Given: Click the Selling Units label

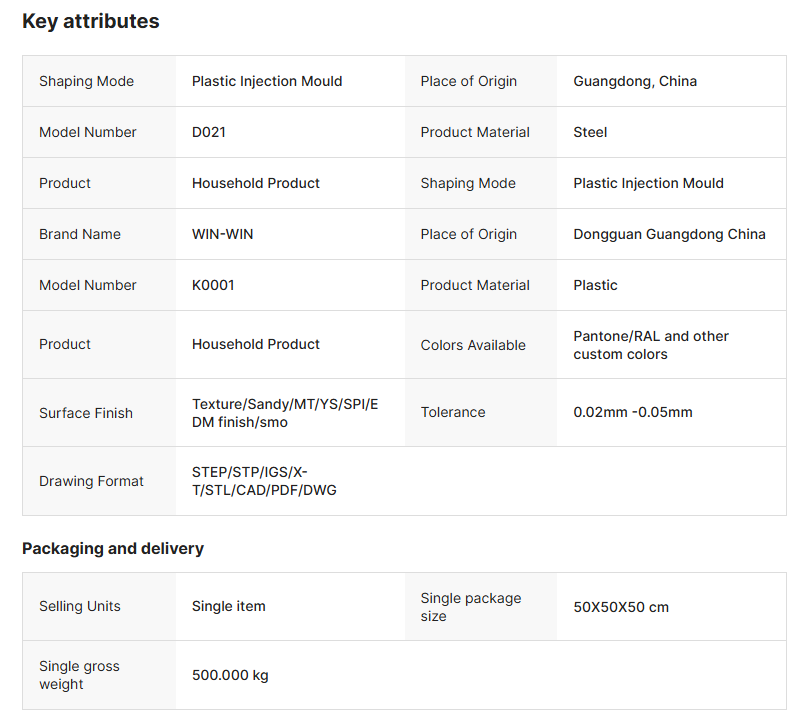Looking at the screenshot, I should 80,606.
